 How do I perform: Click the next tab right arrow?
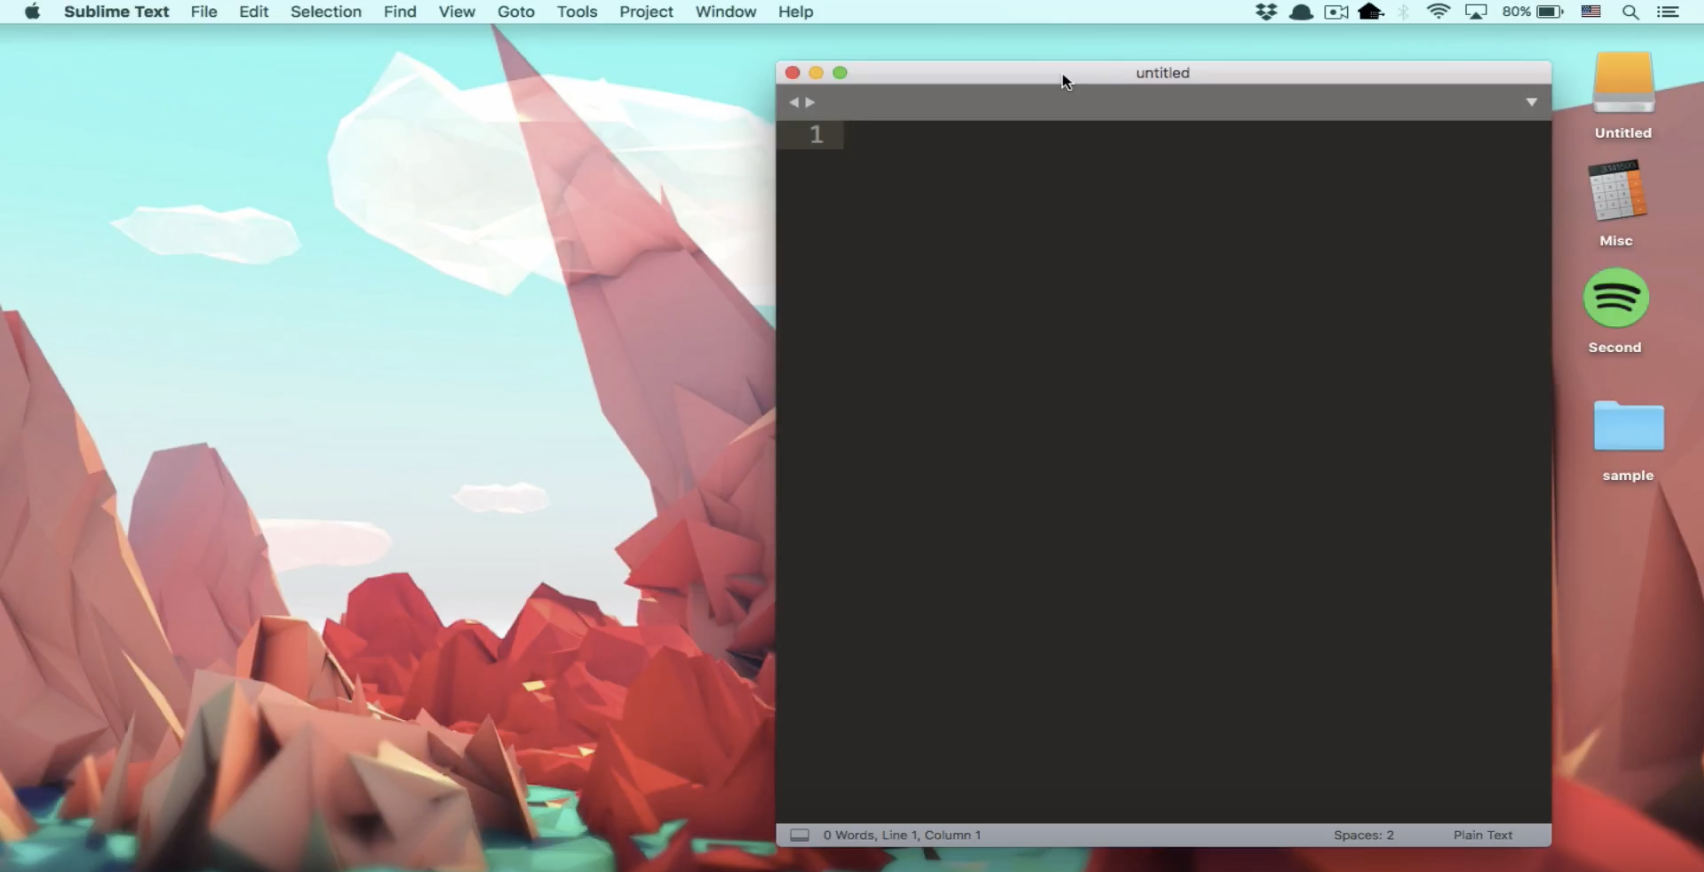[810, 102]
